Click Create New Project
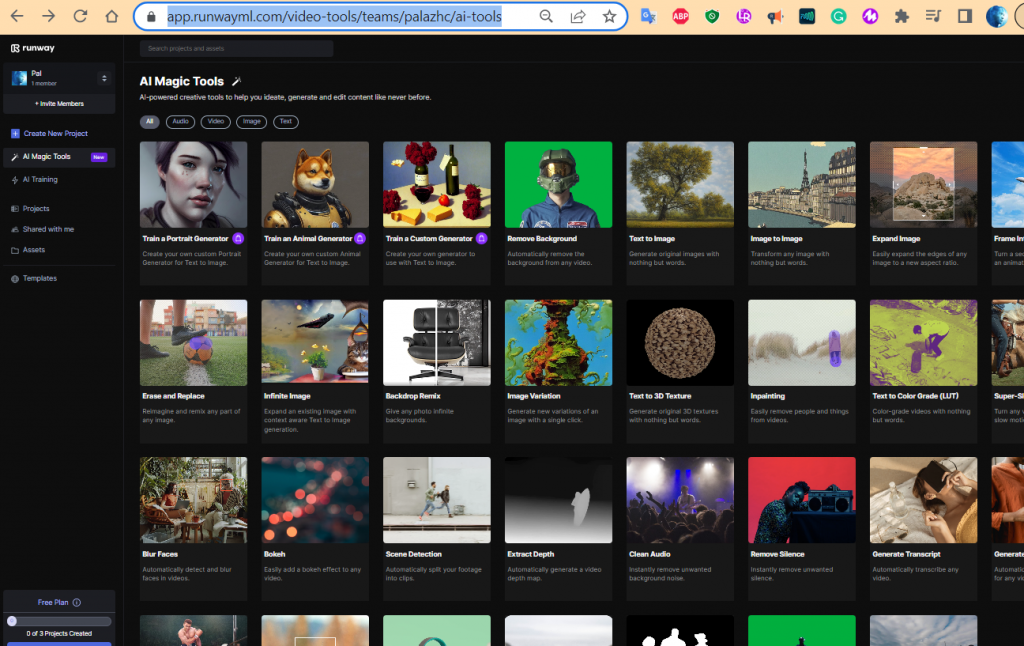 point(50,133)
